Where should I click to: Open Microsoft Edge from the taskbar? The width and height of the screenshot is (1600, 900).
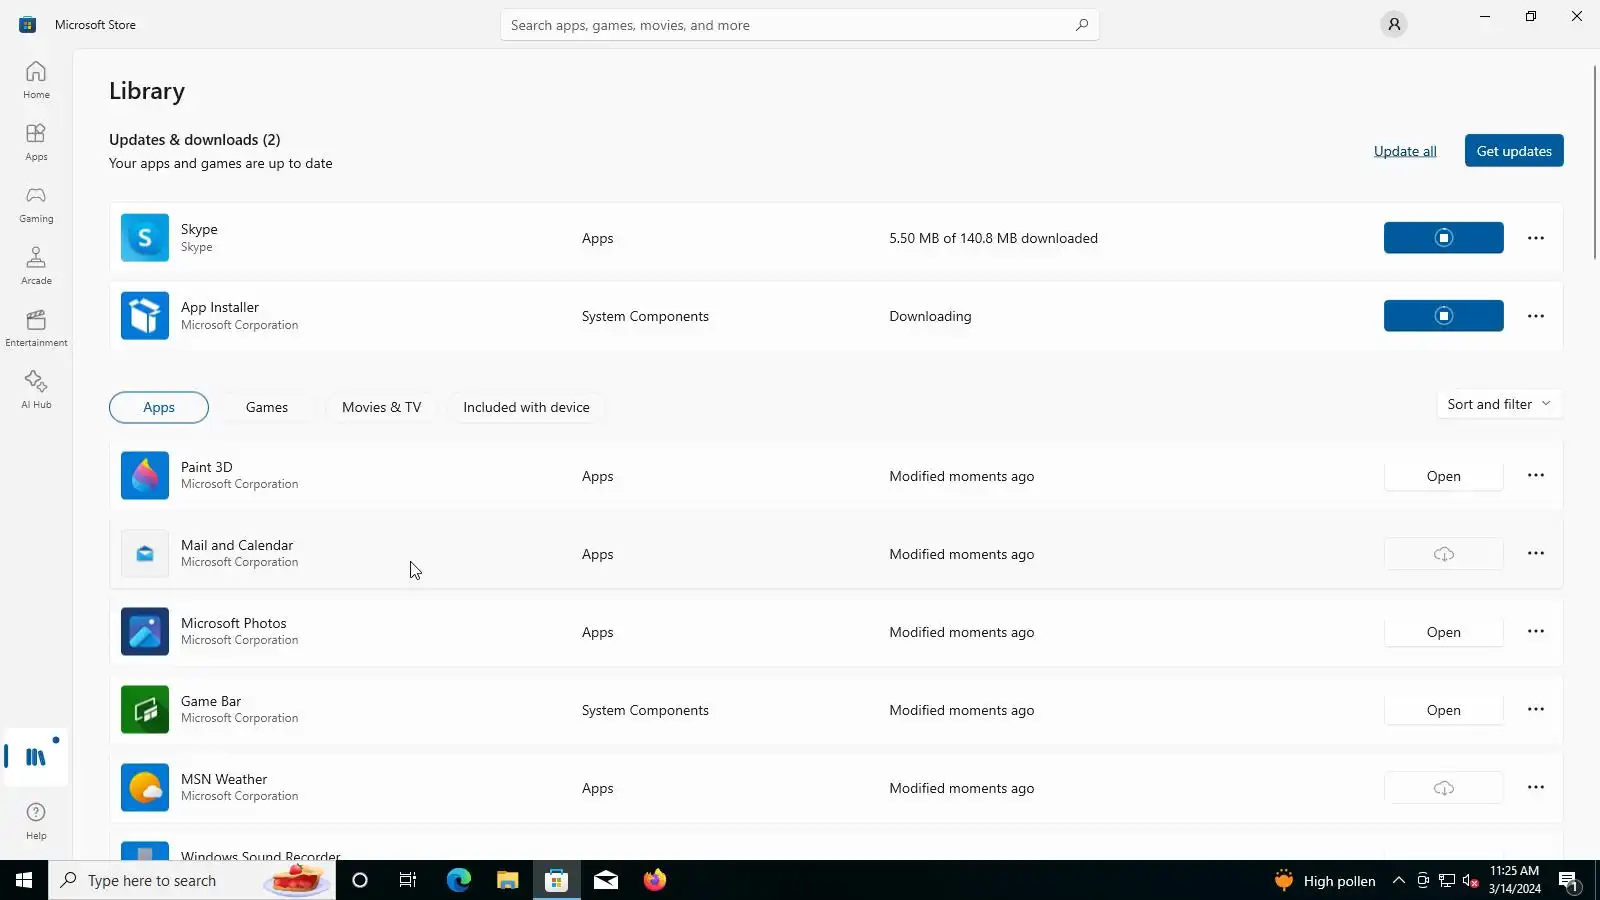pyautogui.click(x=459, y=880)
